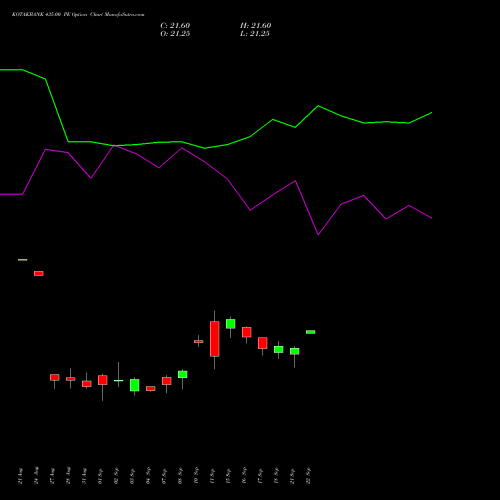Click the 31 Aug date label
The height and width of the screenshot is (500, 500).
pos(84,476)
